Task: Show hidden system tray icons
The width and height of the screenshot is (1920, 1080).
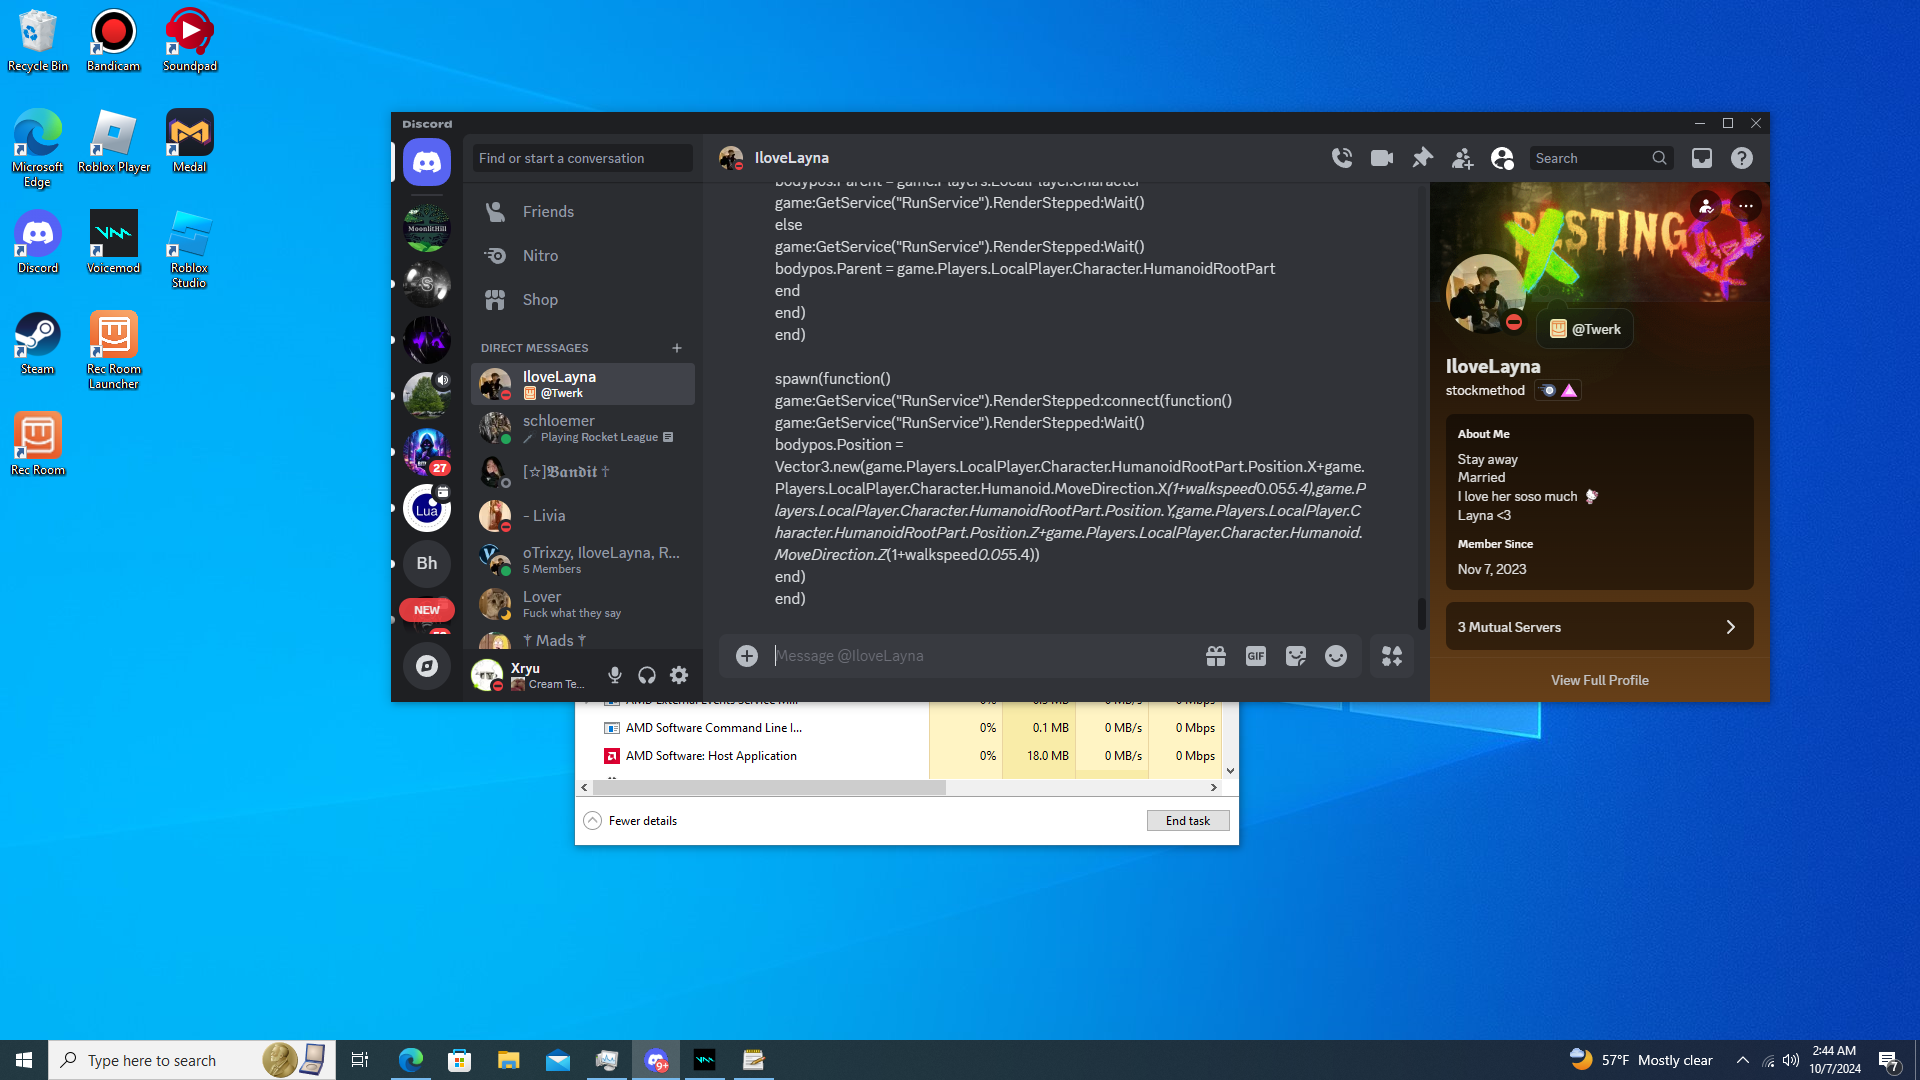Action: coord(1743,1060)
